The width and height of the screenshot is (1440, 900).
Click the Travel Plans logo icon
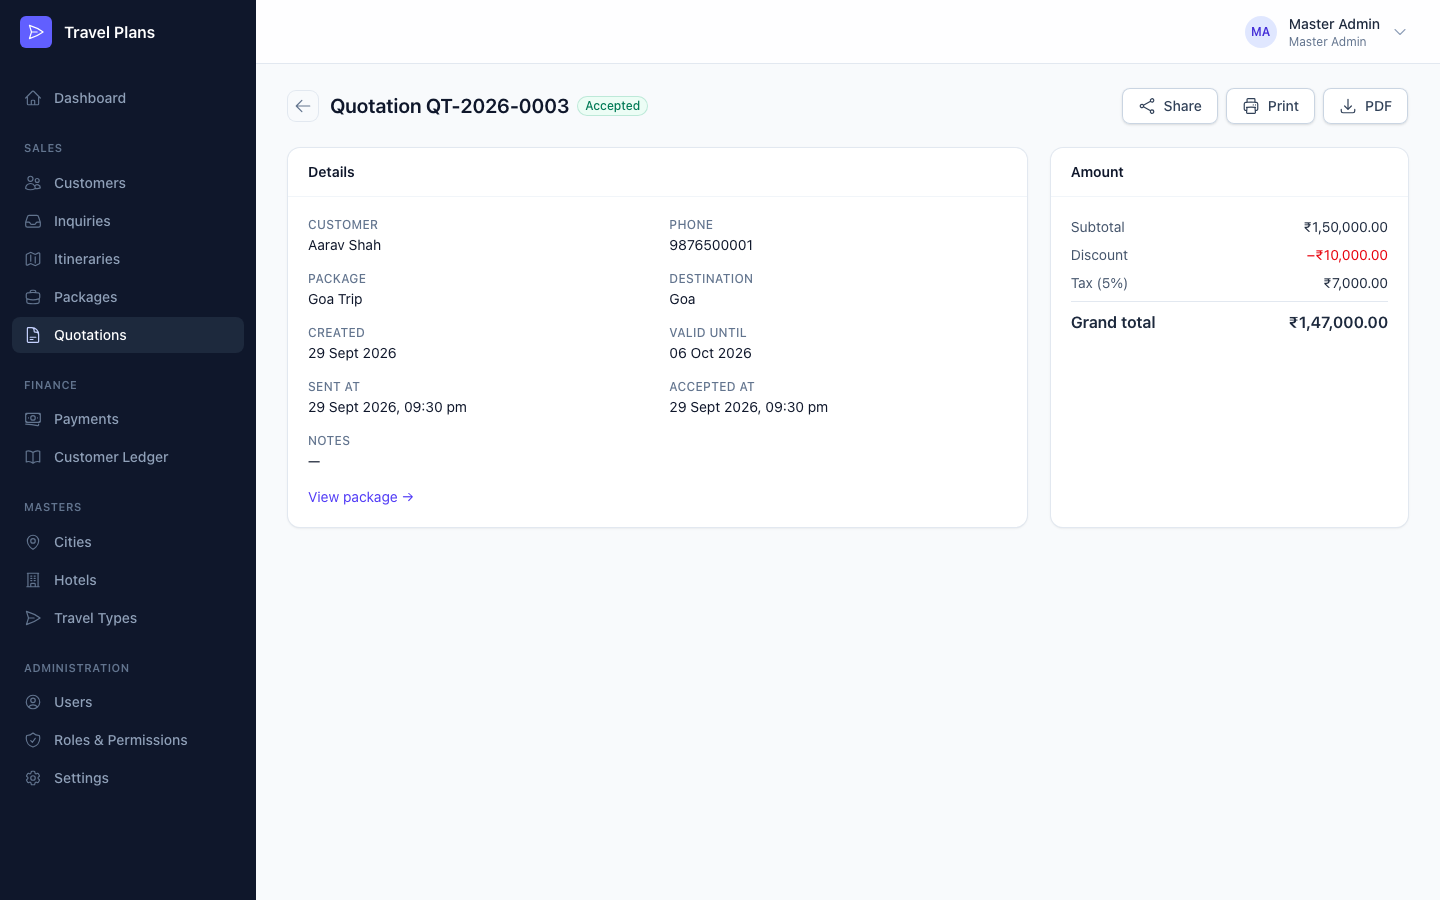tap(36, 32)
